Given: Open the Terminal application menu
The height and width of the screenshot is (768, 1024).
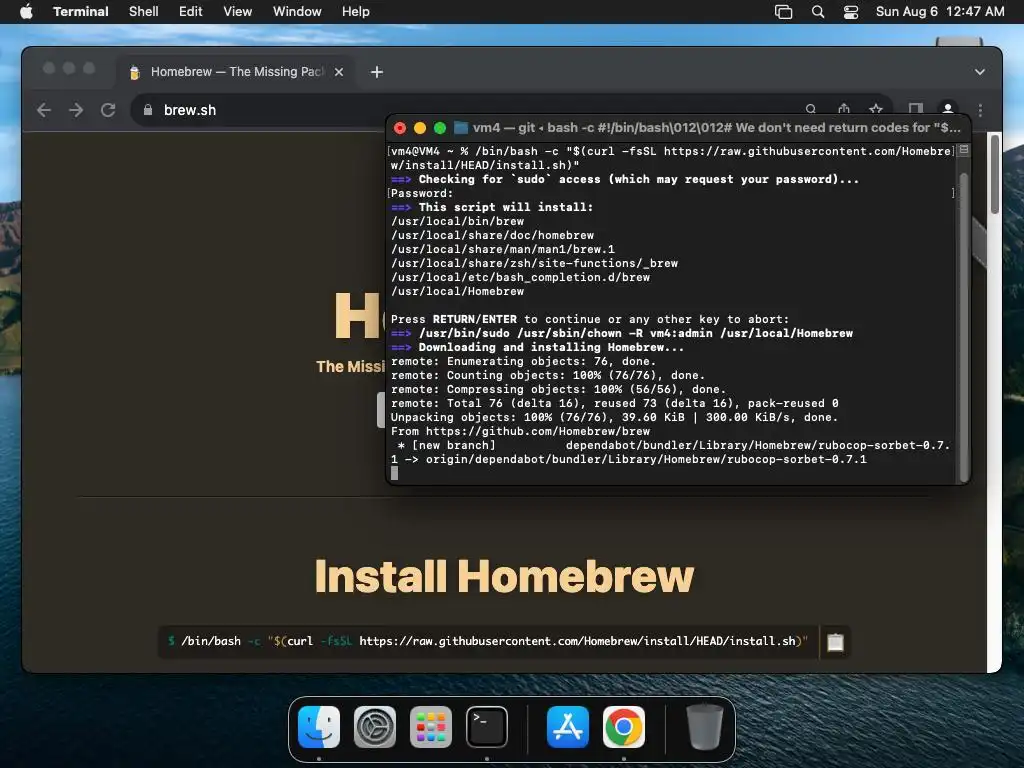Looking at the screenshot, I should [x=80, y=11].
